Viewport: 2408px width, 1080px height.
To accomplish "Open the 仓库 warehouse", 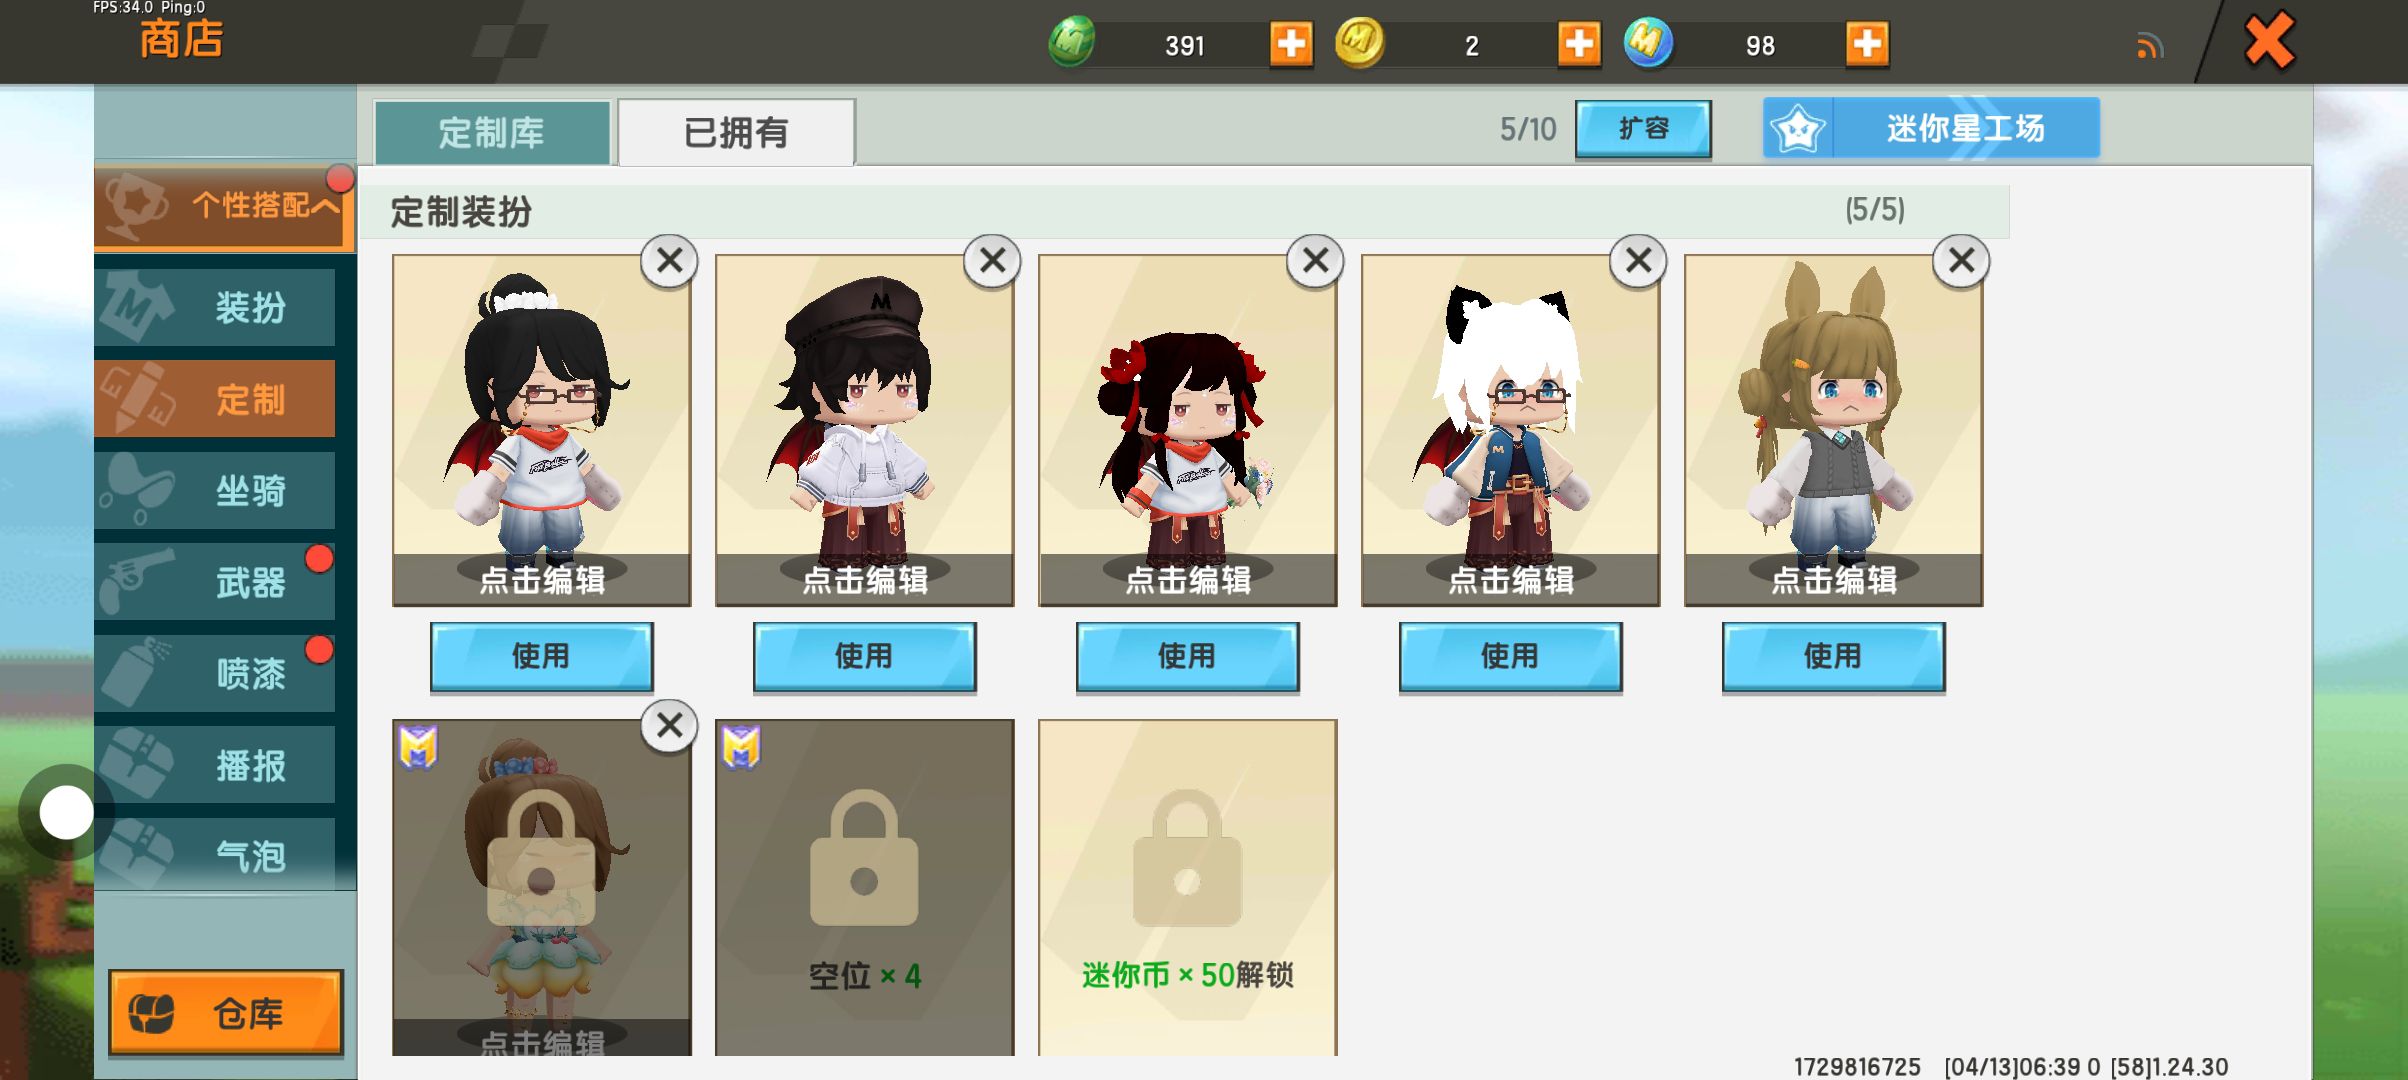I will pos(226,1012).
